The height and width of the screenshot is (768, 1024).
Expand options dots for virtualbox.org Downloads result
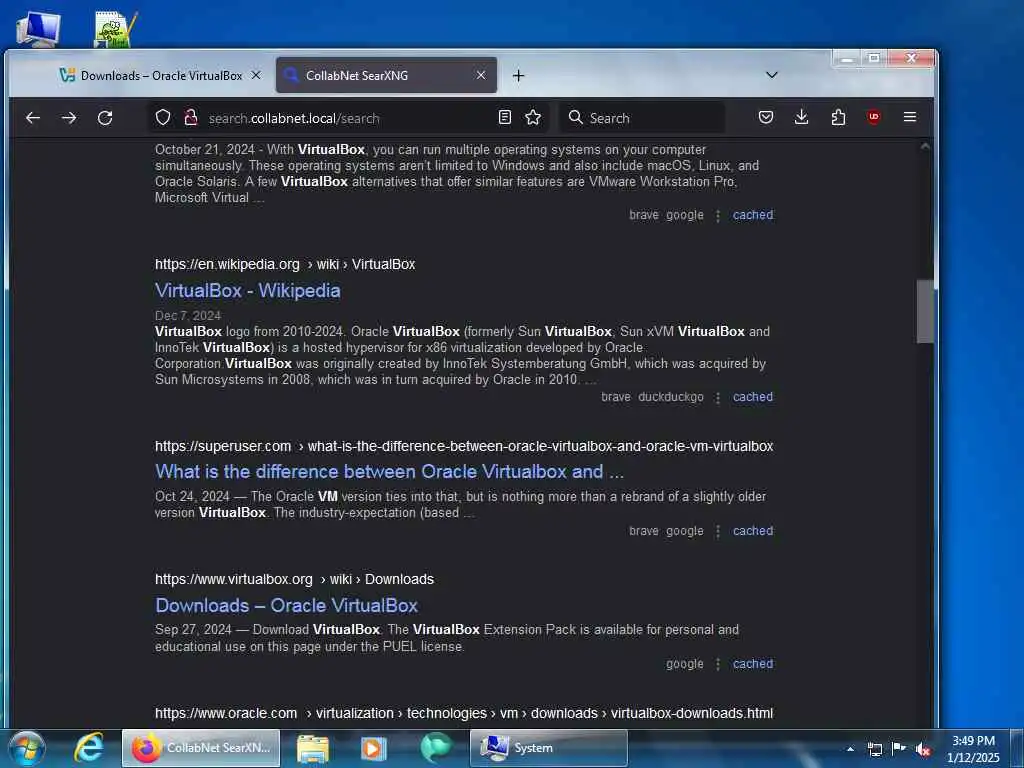(718, 664)
